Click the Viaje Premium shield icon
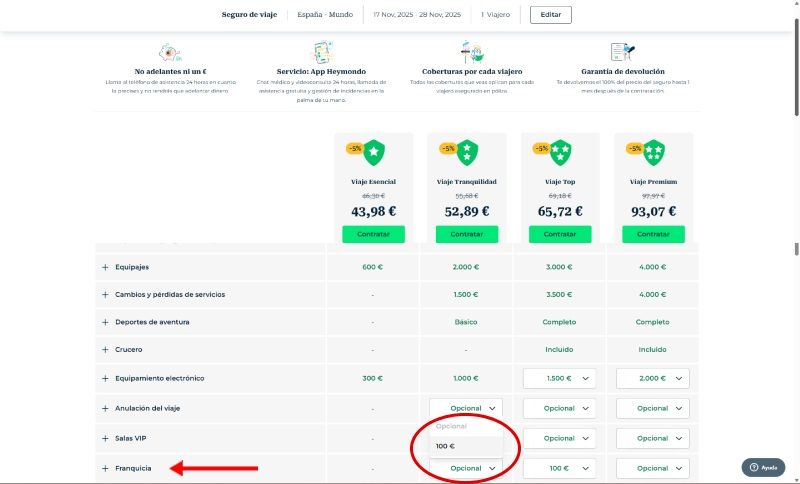 coord(653,153)
